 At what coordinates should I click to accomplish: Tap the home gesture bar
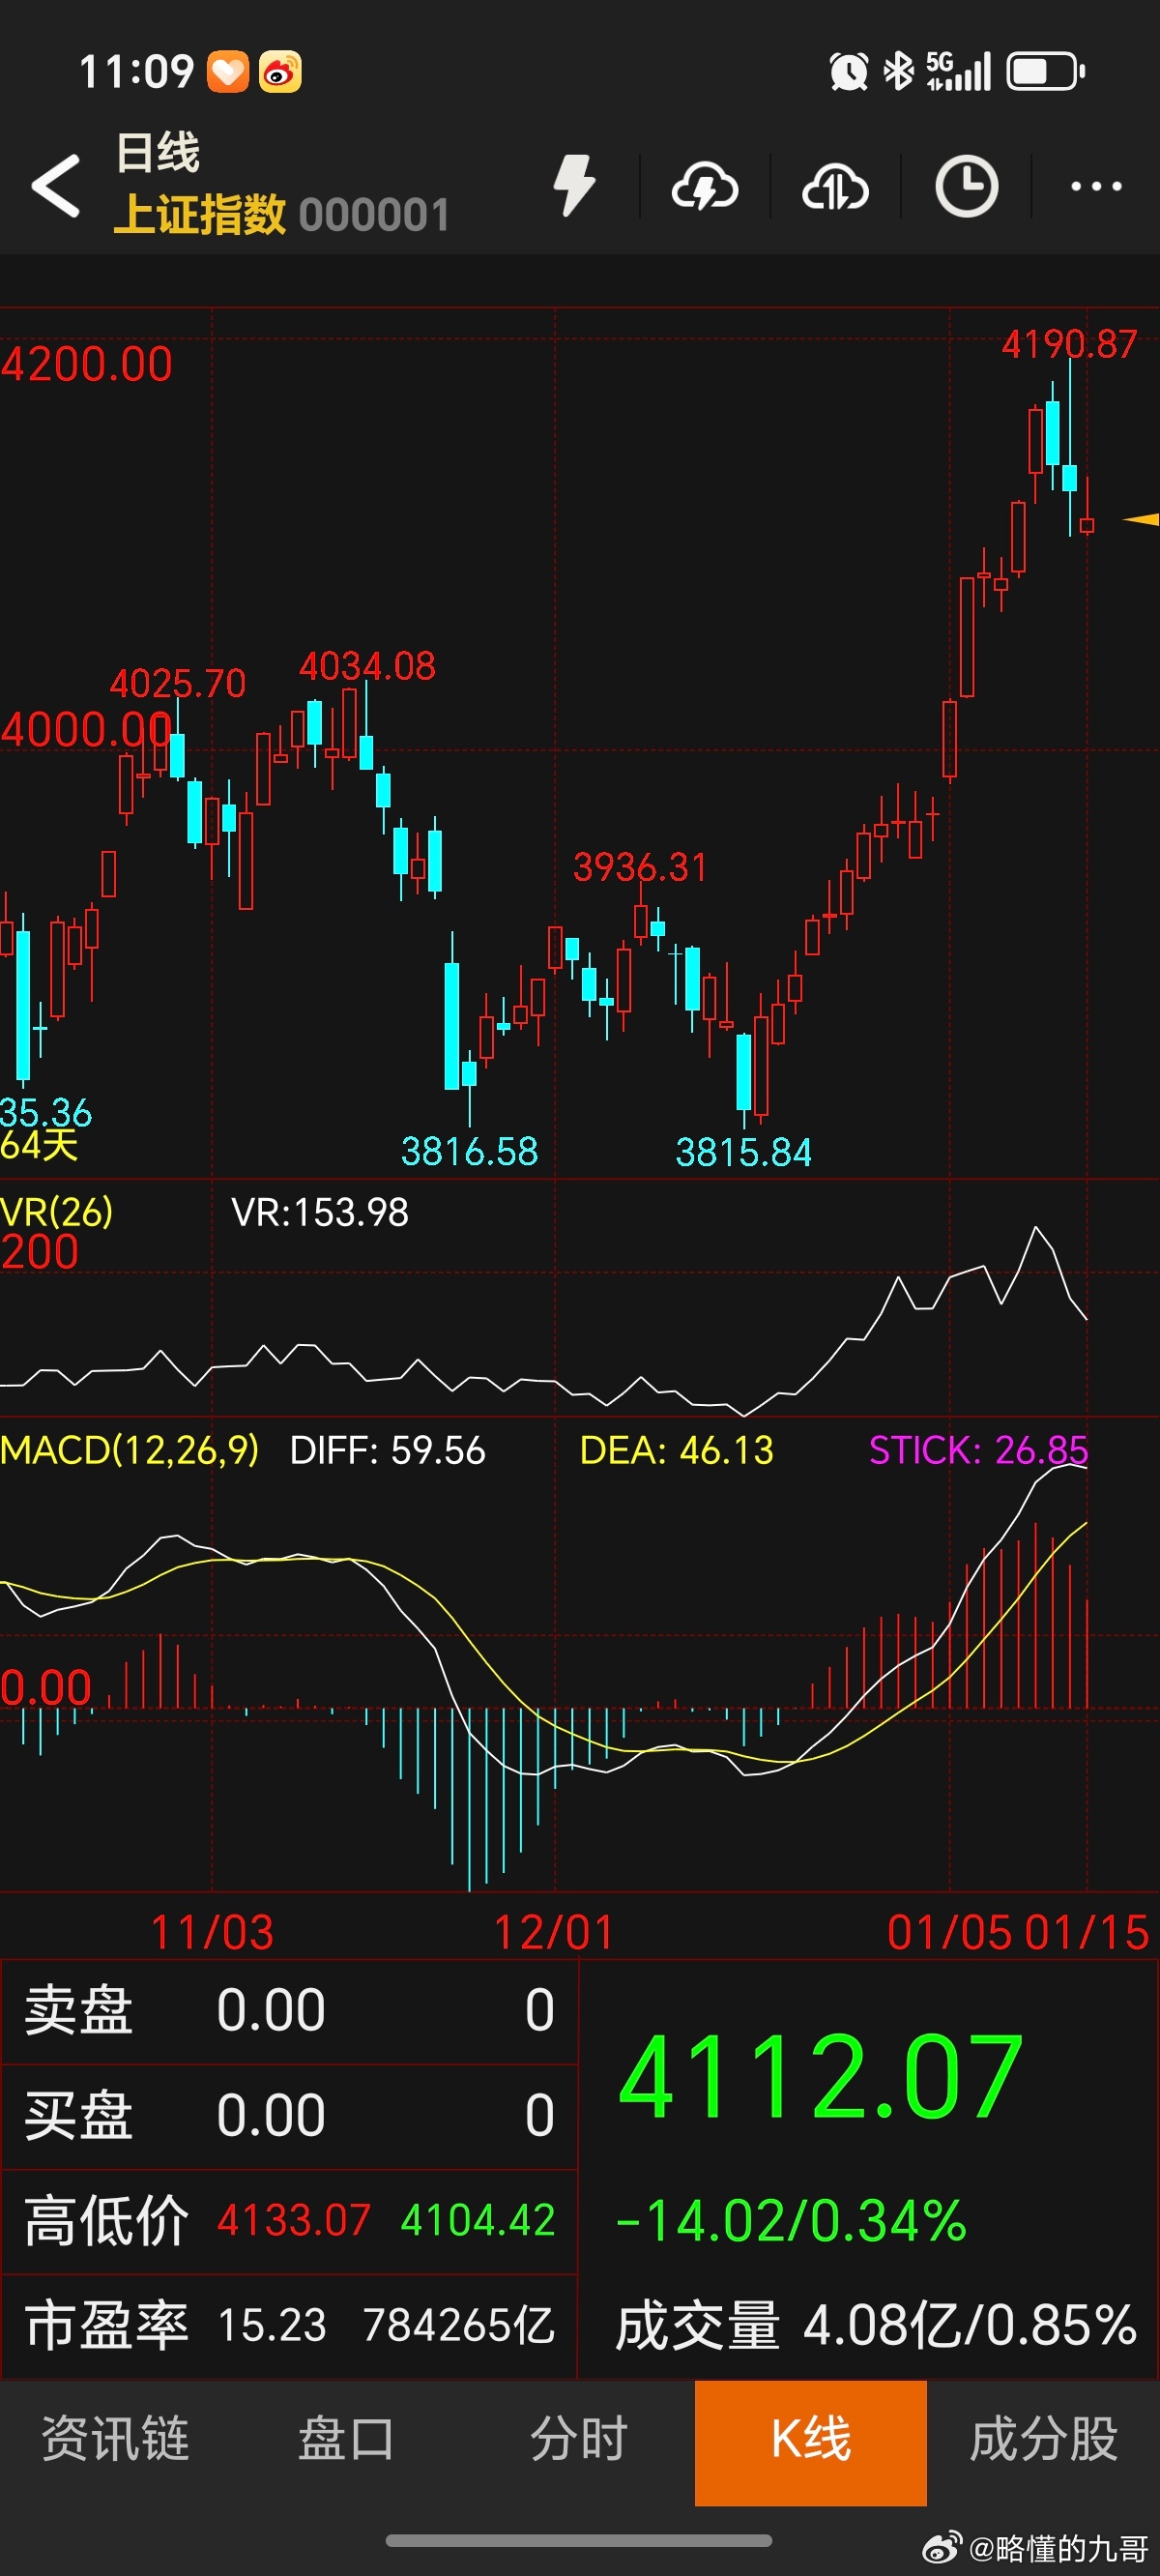click(579, 2540)
